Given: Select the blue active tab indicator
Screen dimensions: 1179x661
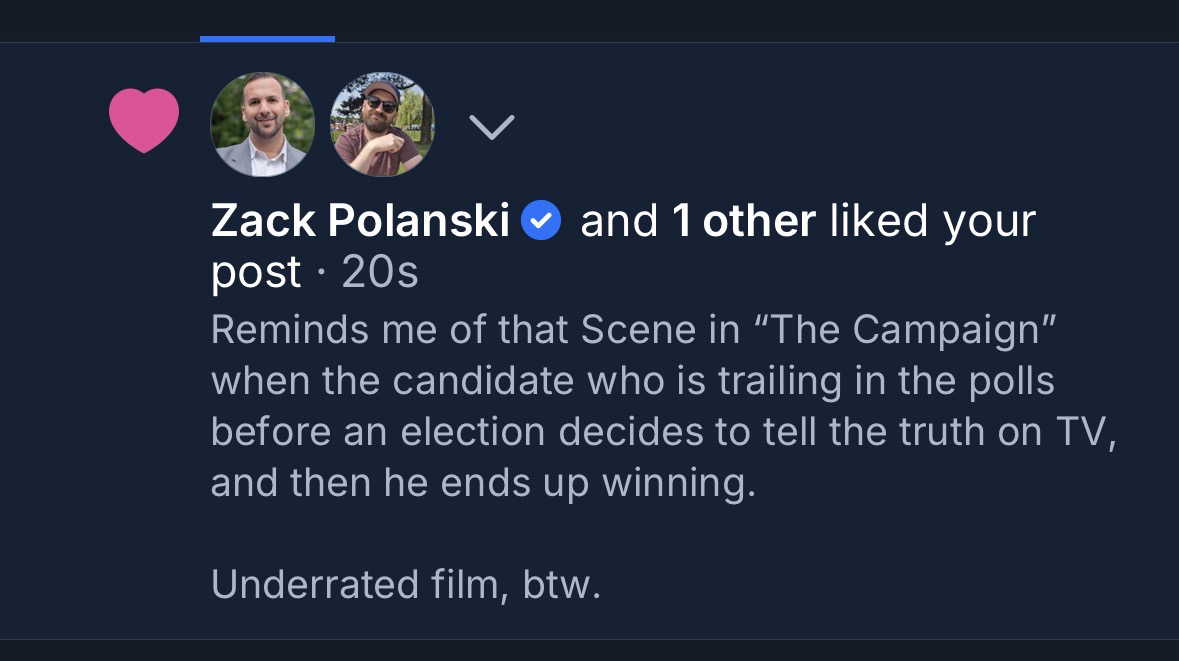Looking at the screenshot, I should (x=267, y=39).
